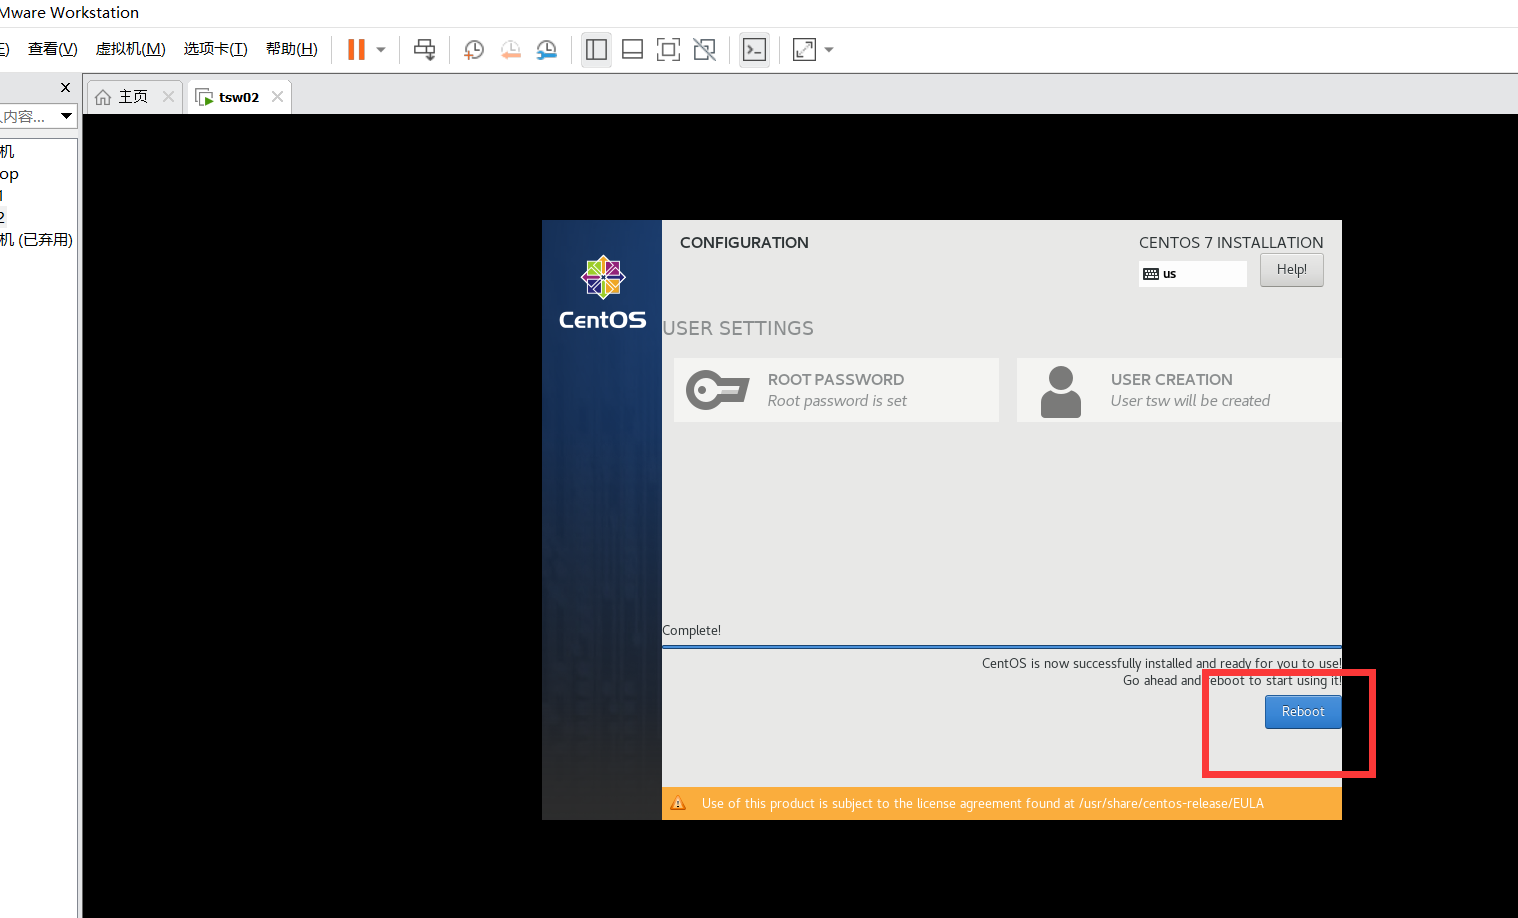This screenshot has width=1518, height=918.
Task: Switch to the 主页 home tab
Action: (x=134, y=97)
